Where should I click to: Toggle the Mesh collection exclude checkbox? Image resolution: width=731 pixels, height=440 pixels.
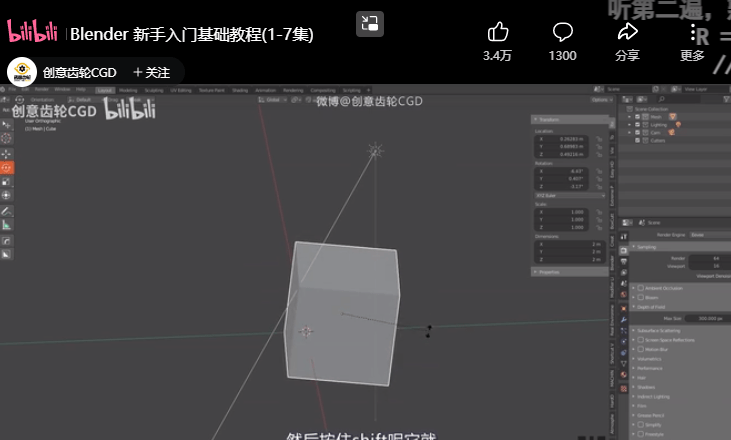pos(637,117)
